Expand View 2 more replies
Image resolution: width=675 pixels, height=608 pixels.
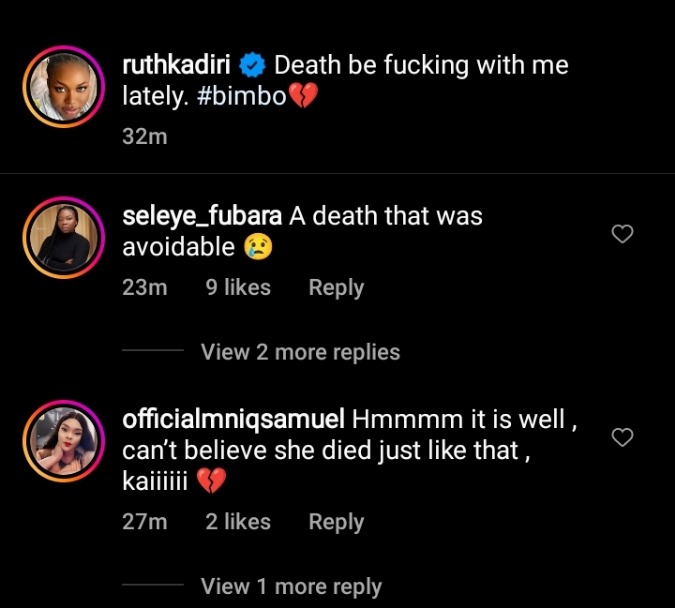click(300, 352)
